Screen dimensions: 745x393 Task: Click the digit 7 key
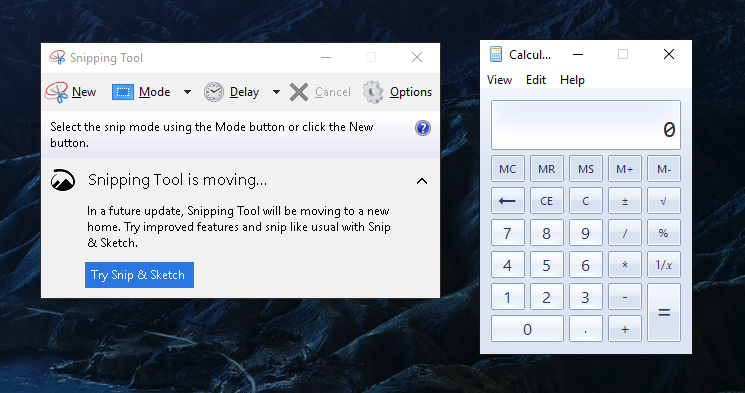click(x=508, y=233)
